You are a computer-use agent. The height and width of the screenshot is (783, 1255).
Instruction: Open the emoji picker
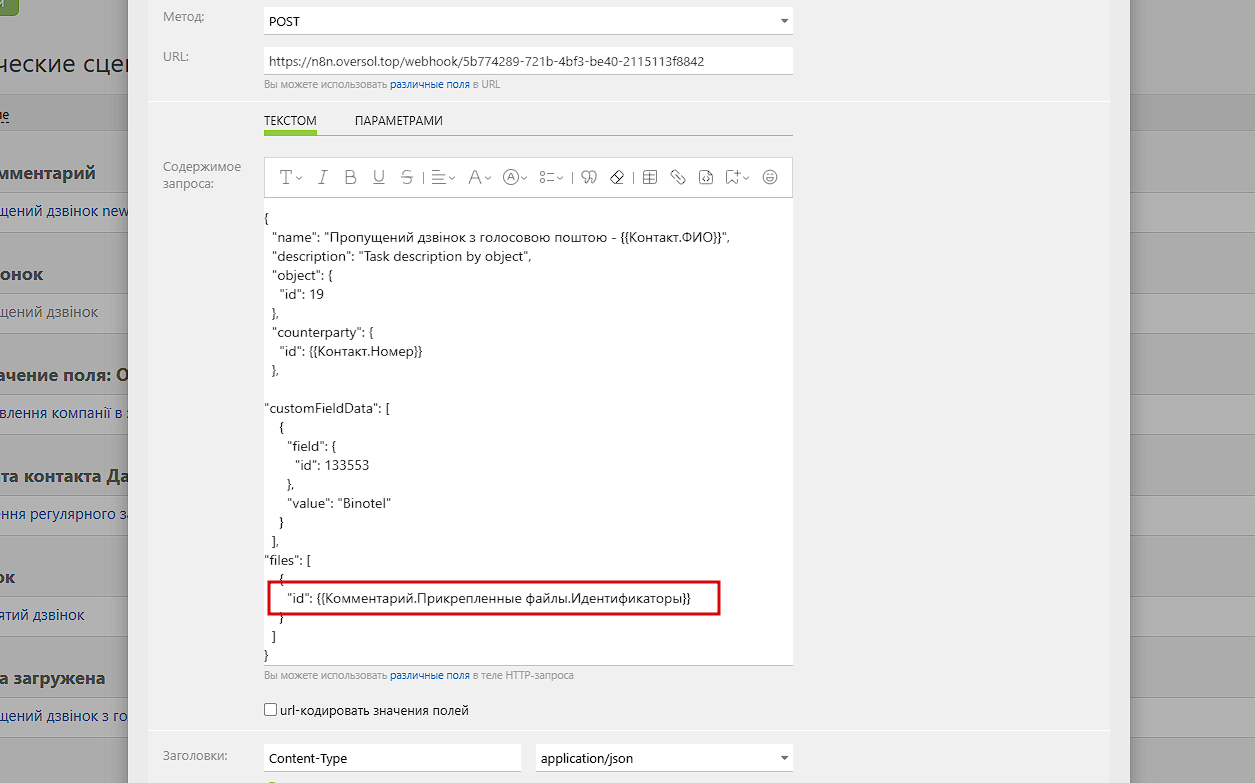tap(770, 177)
